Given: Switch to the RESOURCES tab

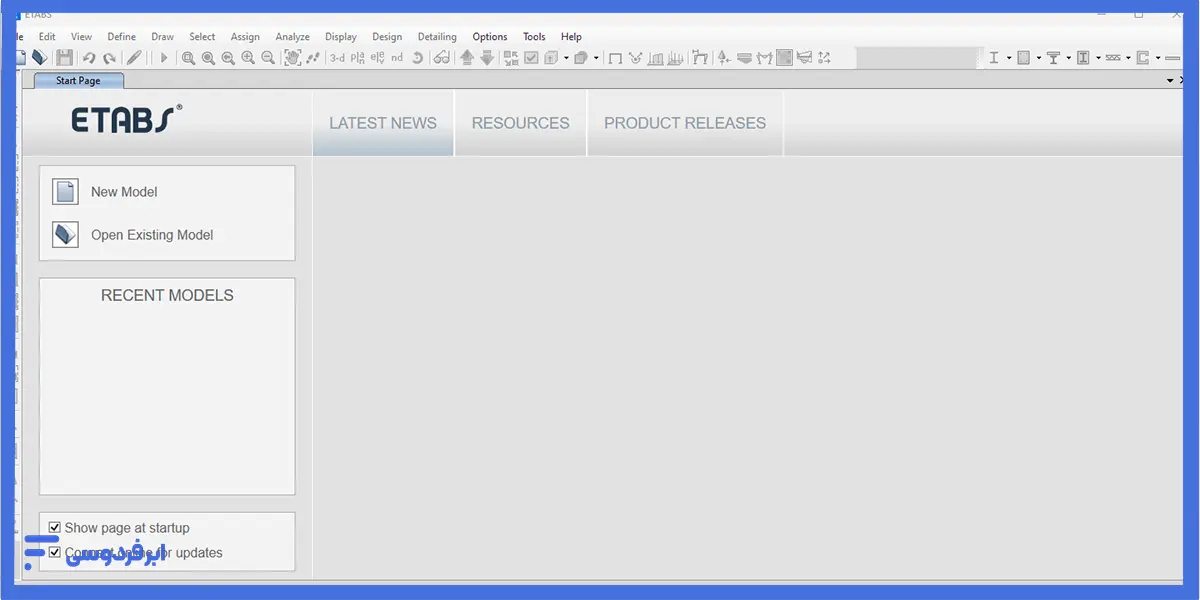Looking at the screenshot, I should tap(520, 123).
